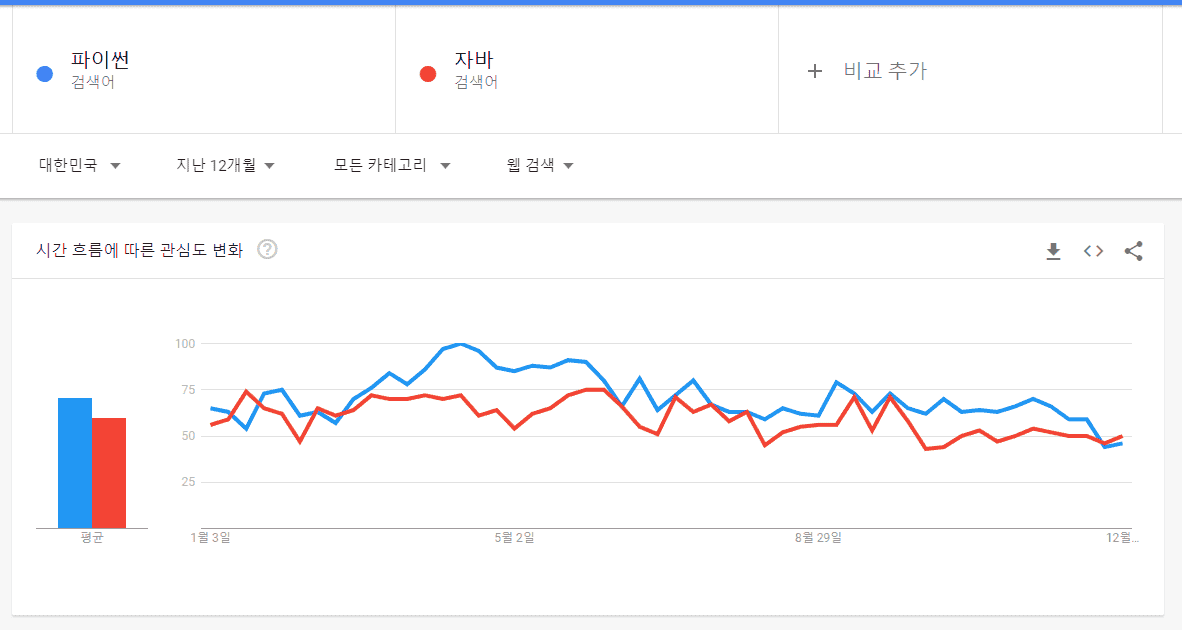Click the blue average bar

(x=75, y=463)
